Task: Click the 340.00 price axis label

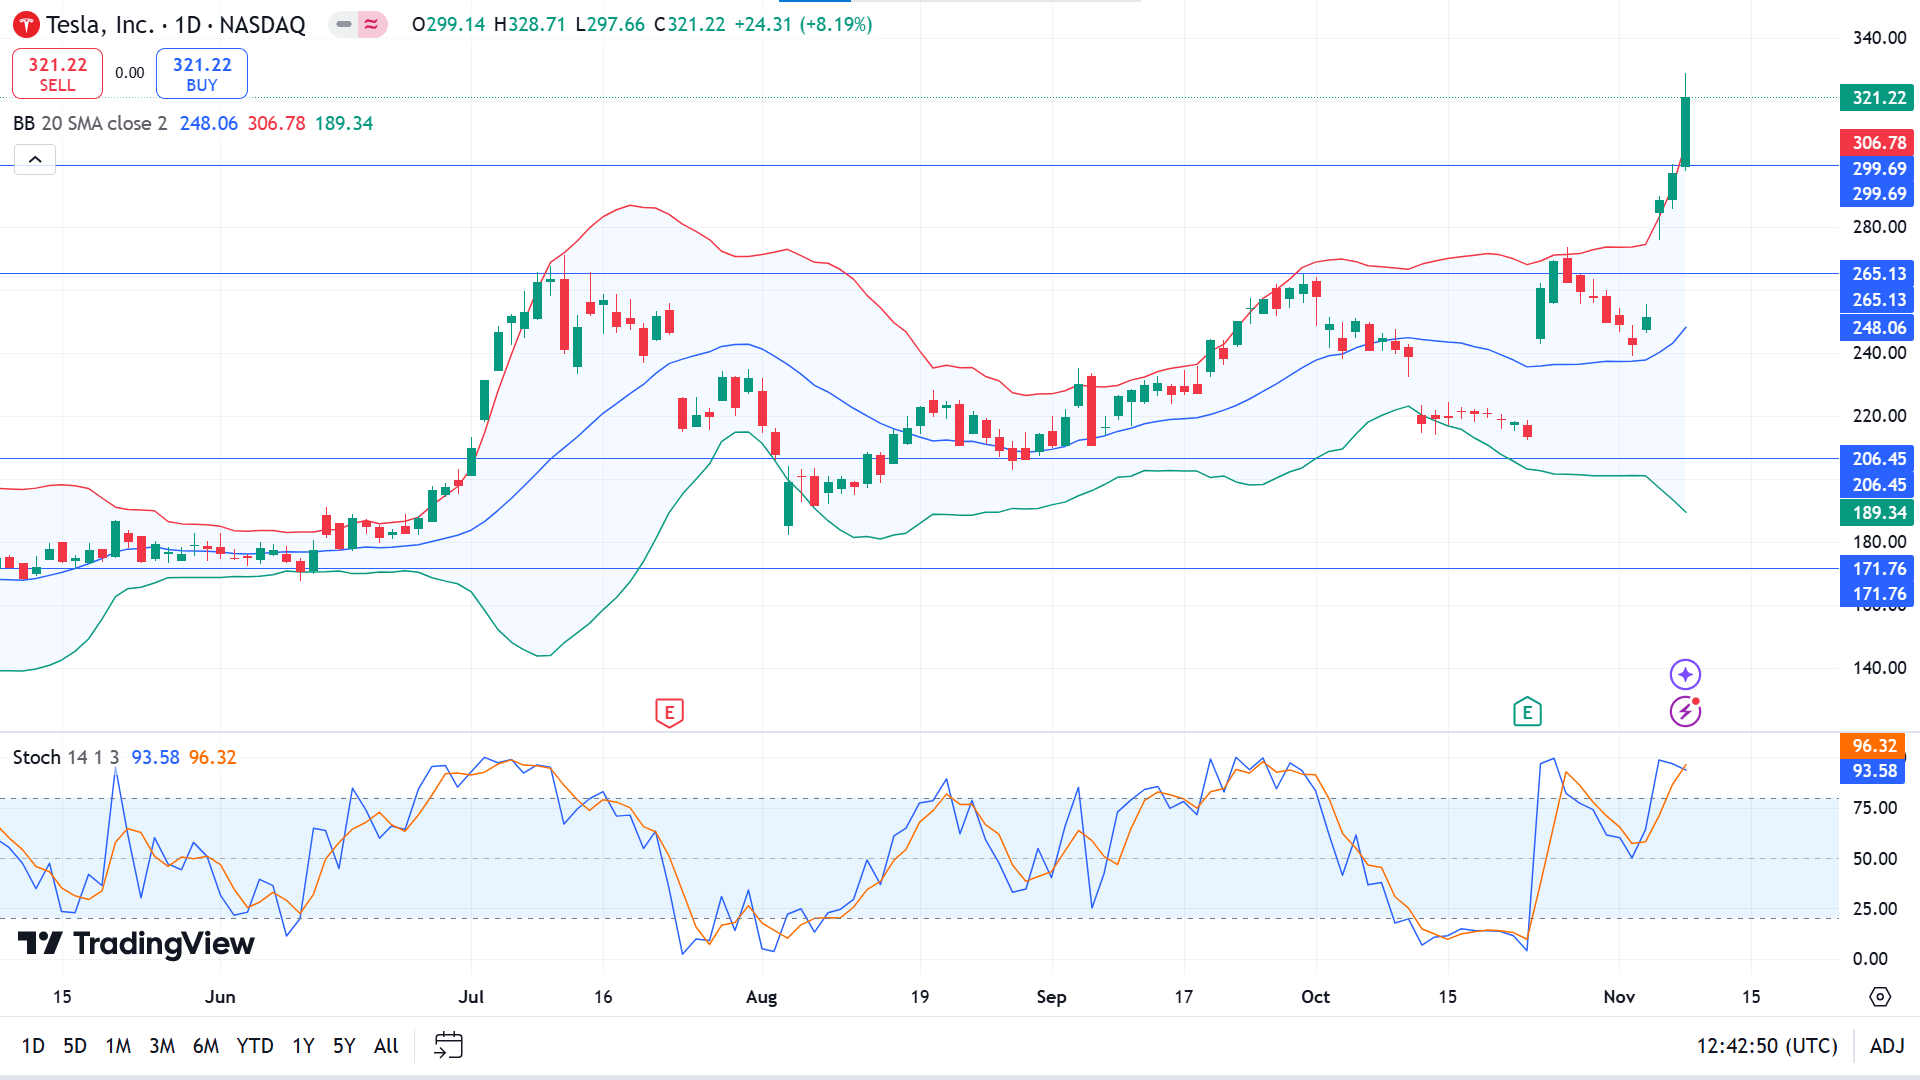Action: click(x=1879, y=38)
